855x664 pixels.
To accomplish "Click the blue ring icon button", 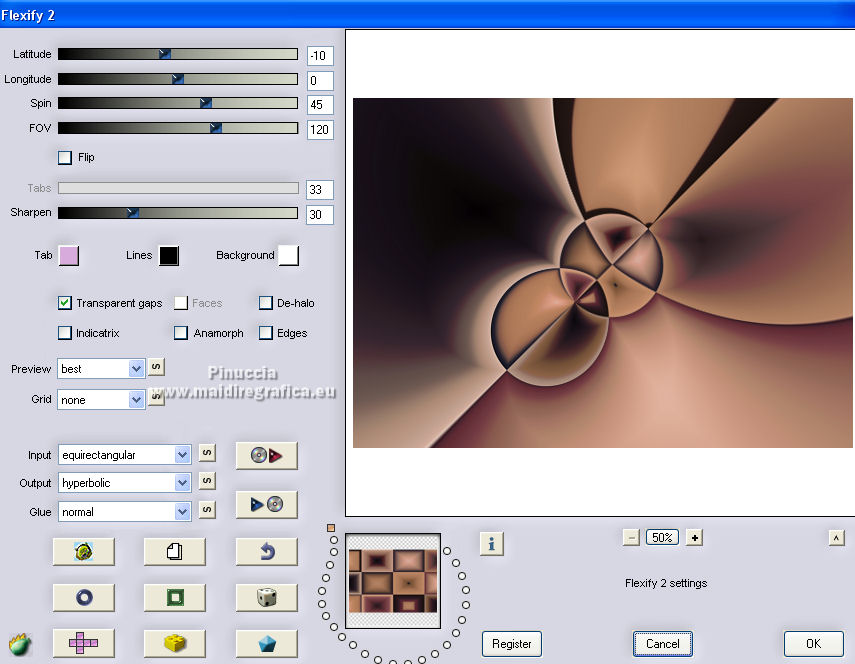I will coord(83,597).
